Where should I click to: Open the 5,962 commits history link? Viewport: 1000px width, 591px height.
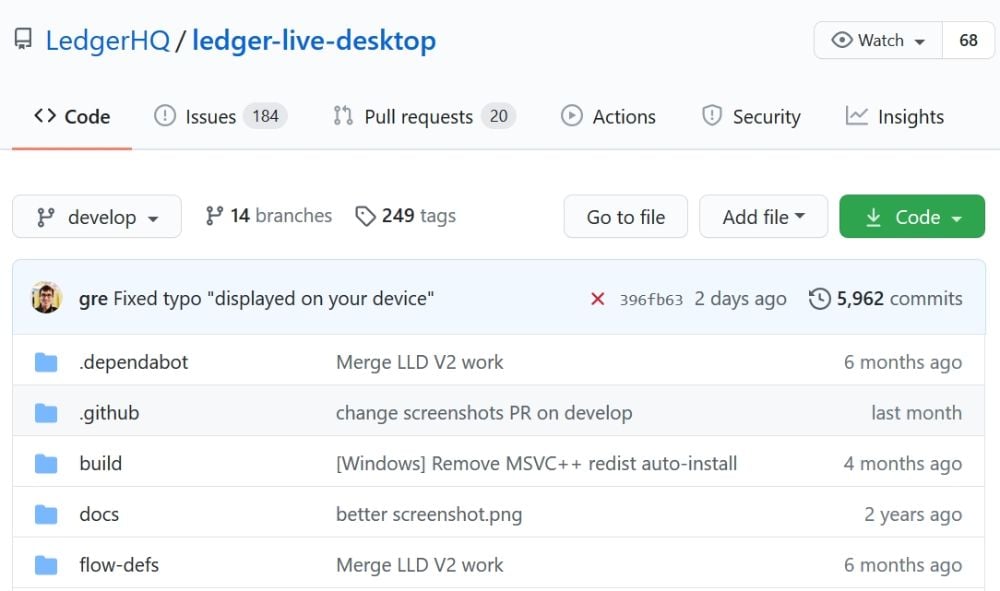pos(886,299)
